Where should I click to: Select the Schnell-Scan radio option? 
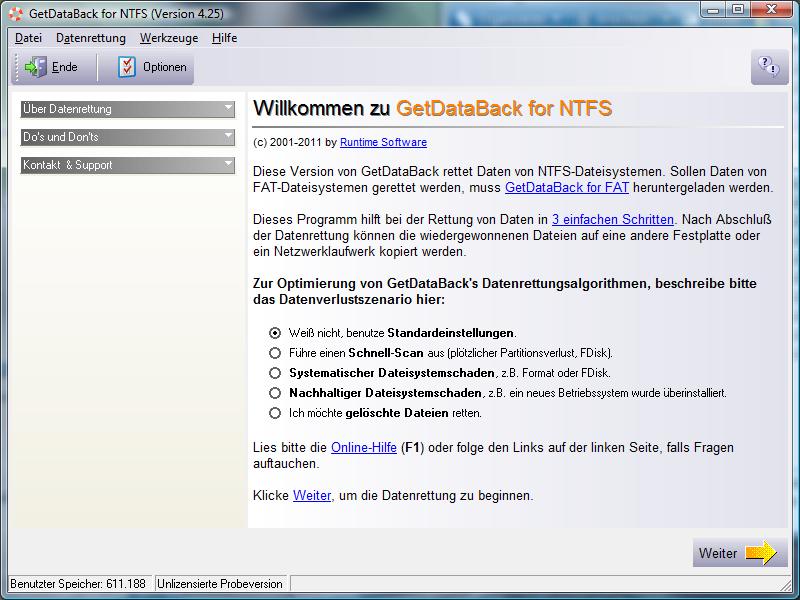(x=275, y=353)
